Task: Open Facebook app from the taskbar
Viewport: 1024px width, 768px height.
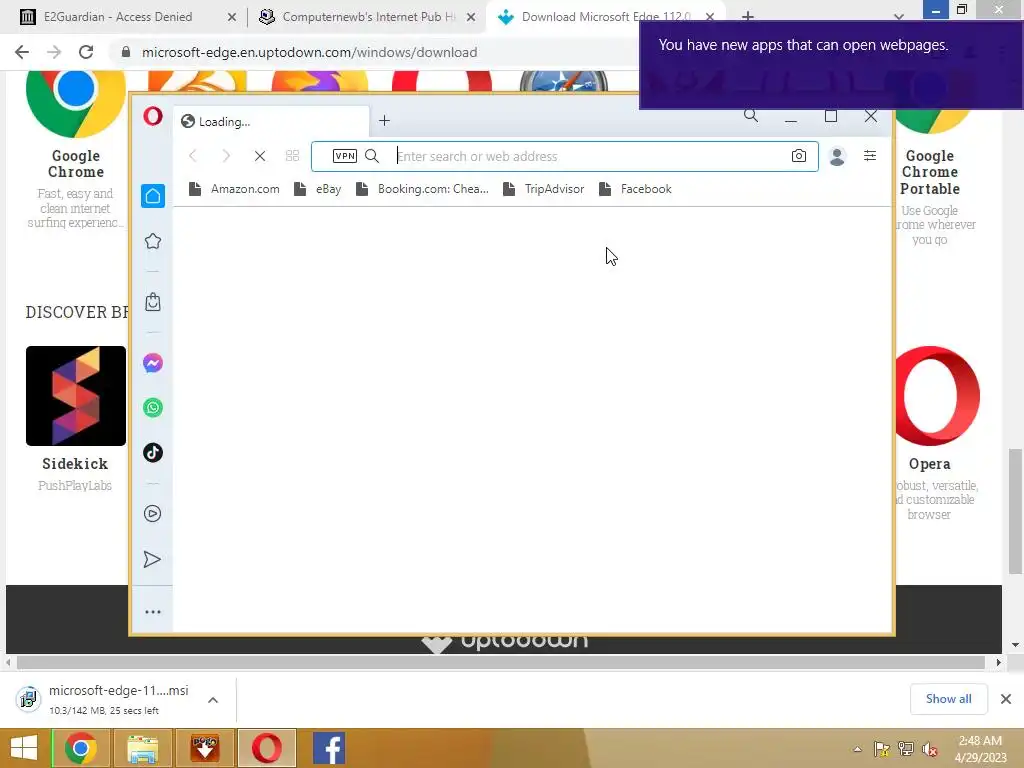Action: point(328,748)
